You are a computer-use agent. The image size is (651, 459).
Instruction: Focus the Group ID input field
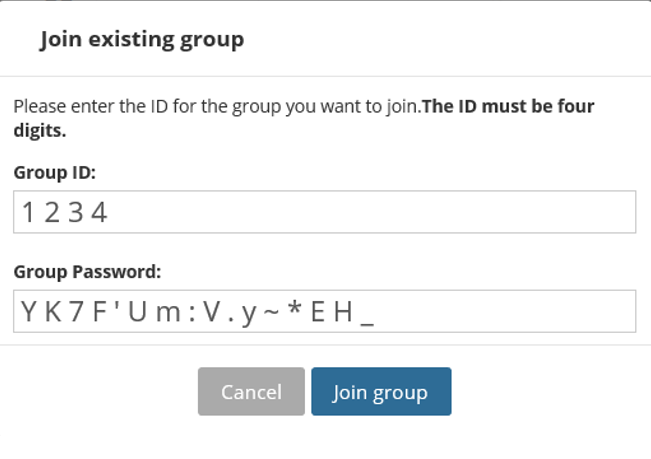coord(325,212)
